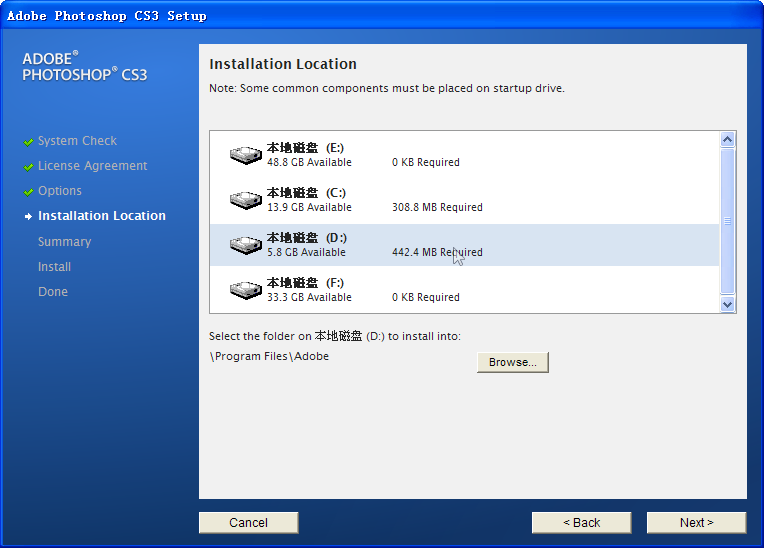Select the Summary step
Image resolution: width=764 pixels, height=548 pixels.
pyautogui.click(x=65, y=242)
